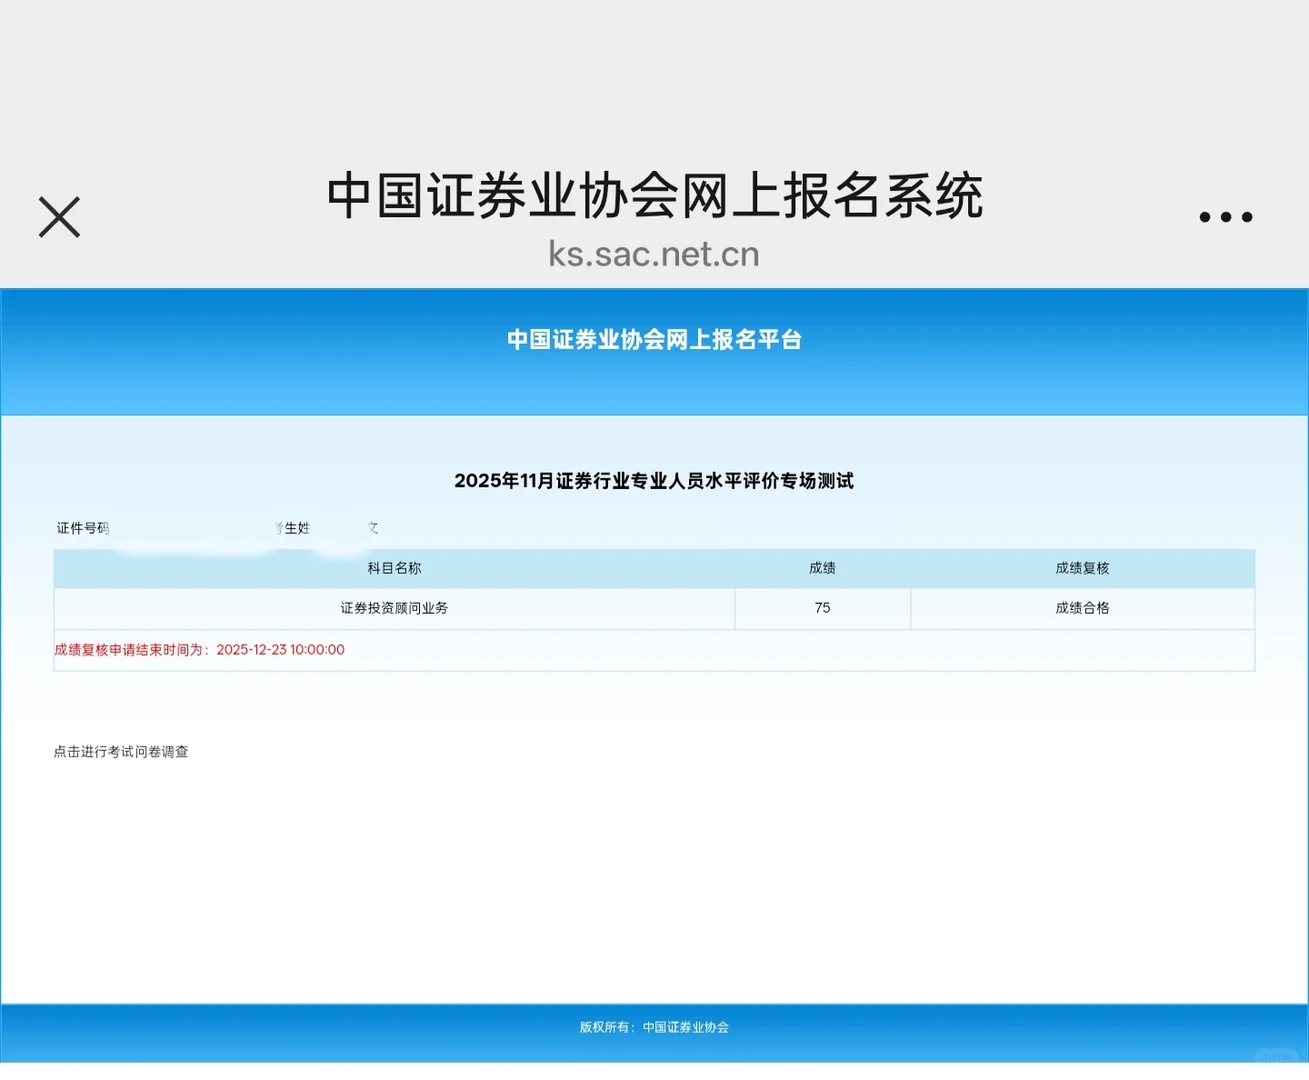Close the ks.sac.net.cn webpage view
The height and width of the screenshot is (1080, 1309).
point(59,216)
